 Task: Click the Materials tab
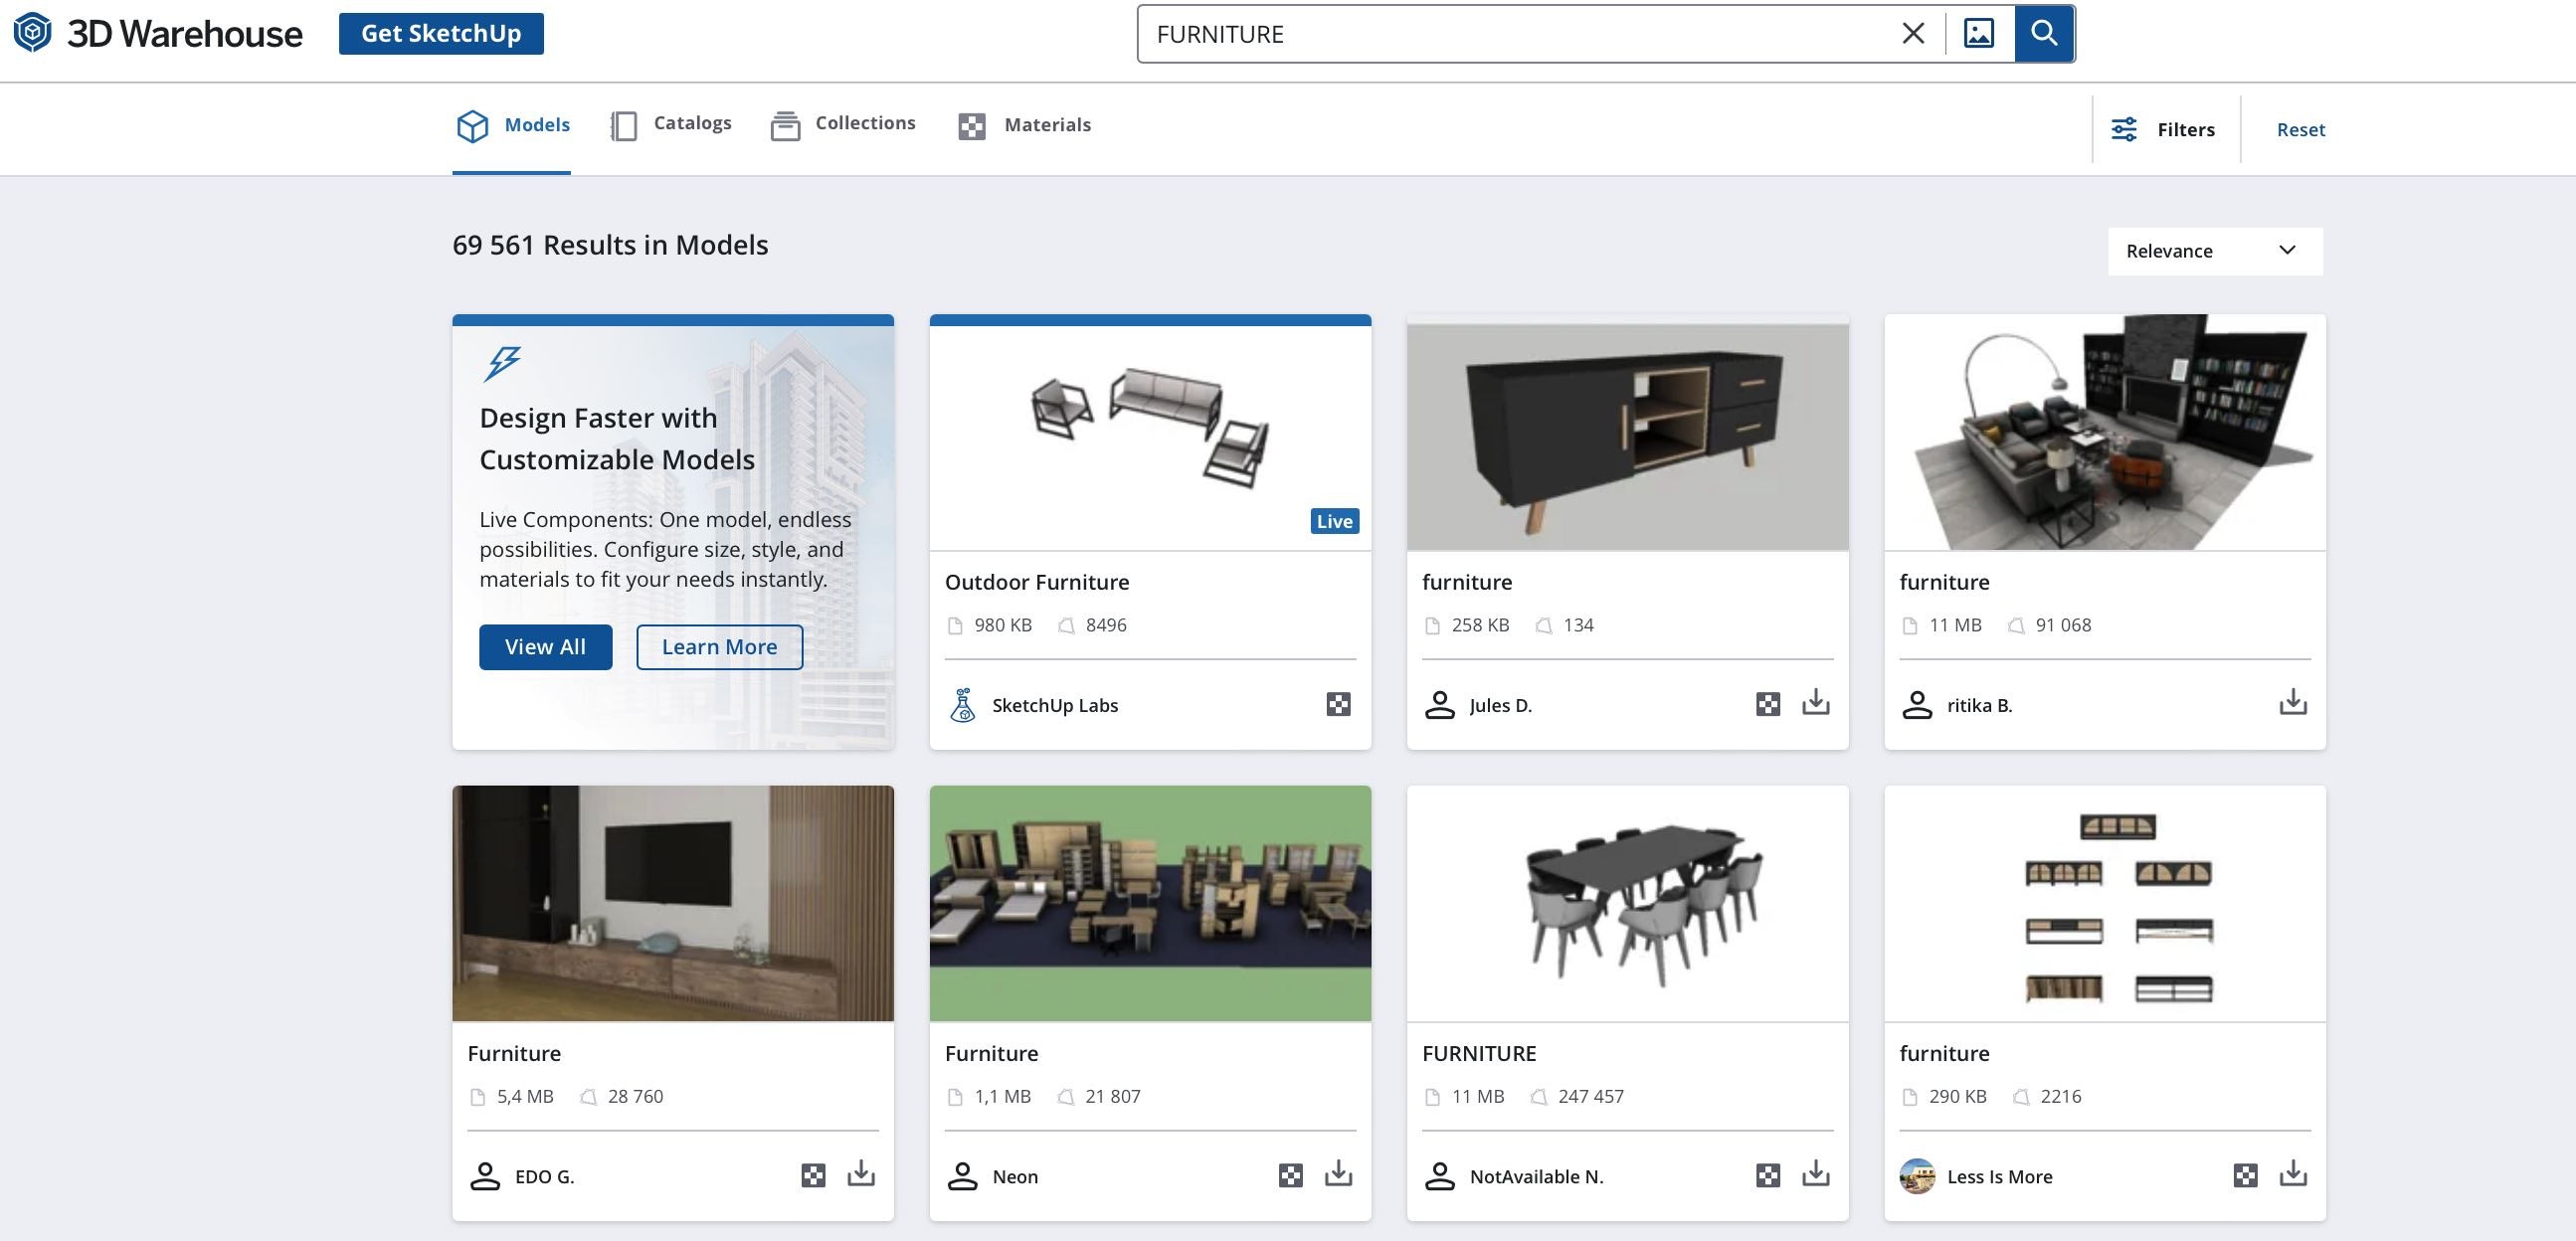click(1023, 124)
